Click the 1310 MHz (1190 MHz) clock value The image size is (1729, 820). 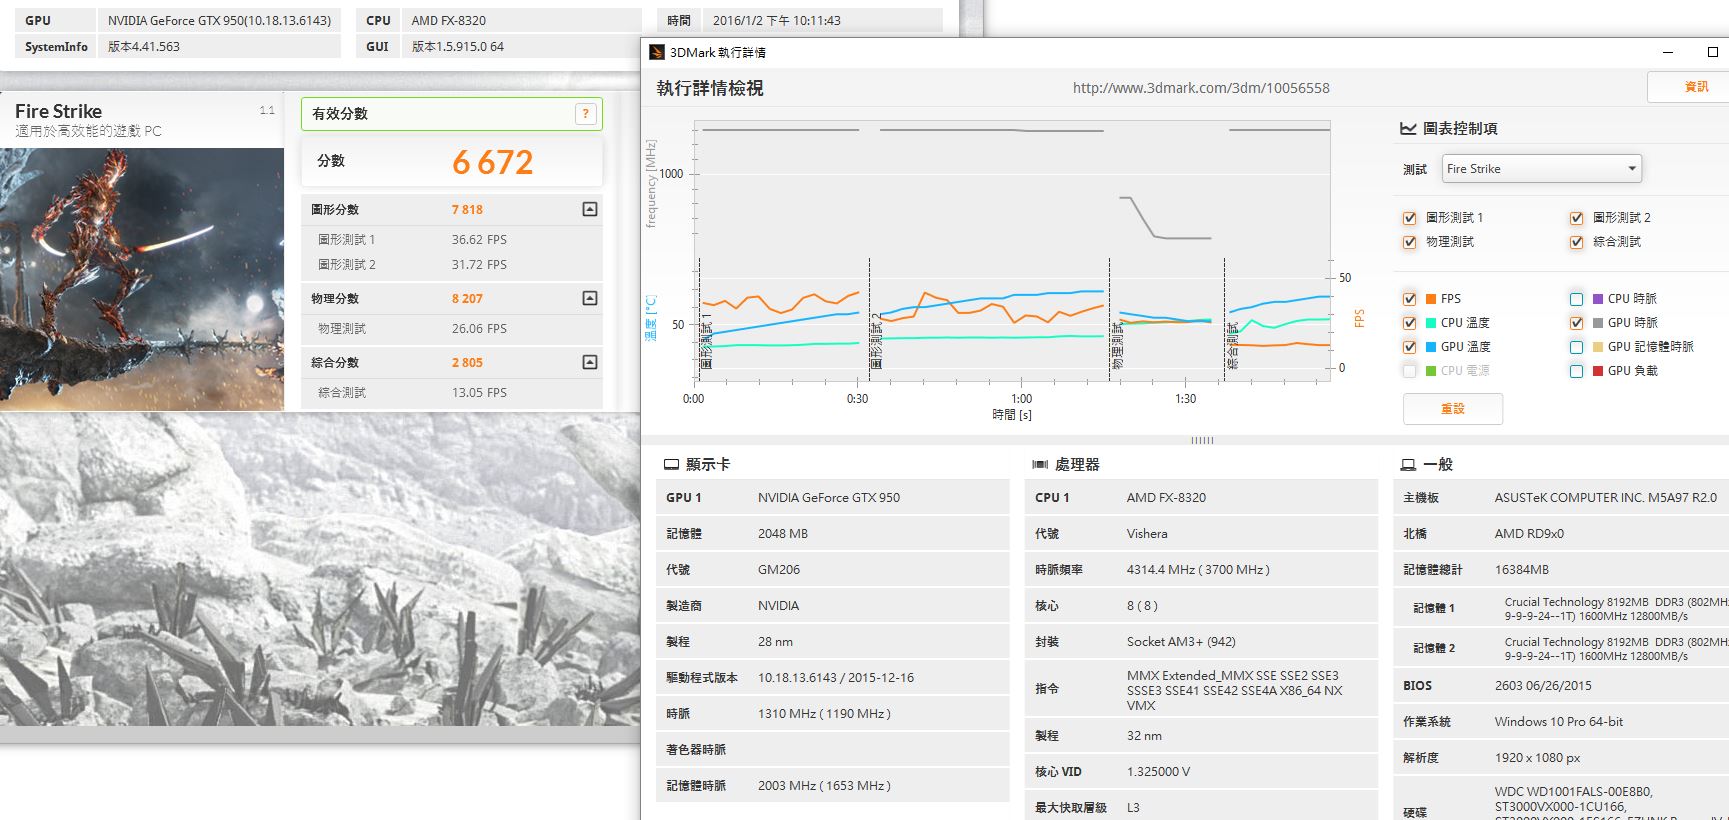pyautogui.click(x=824, y=714)
